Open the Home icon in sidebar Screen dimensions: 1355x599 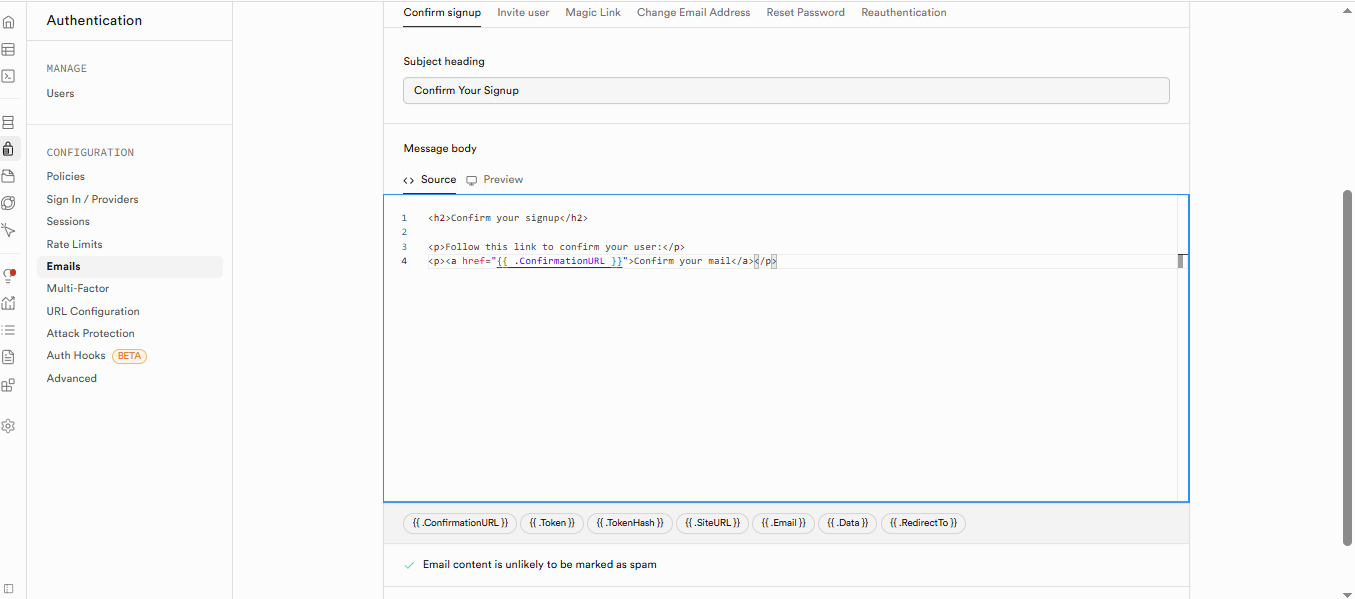pos(8,21)
